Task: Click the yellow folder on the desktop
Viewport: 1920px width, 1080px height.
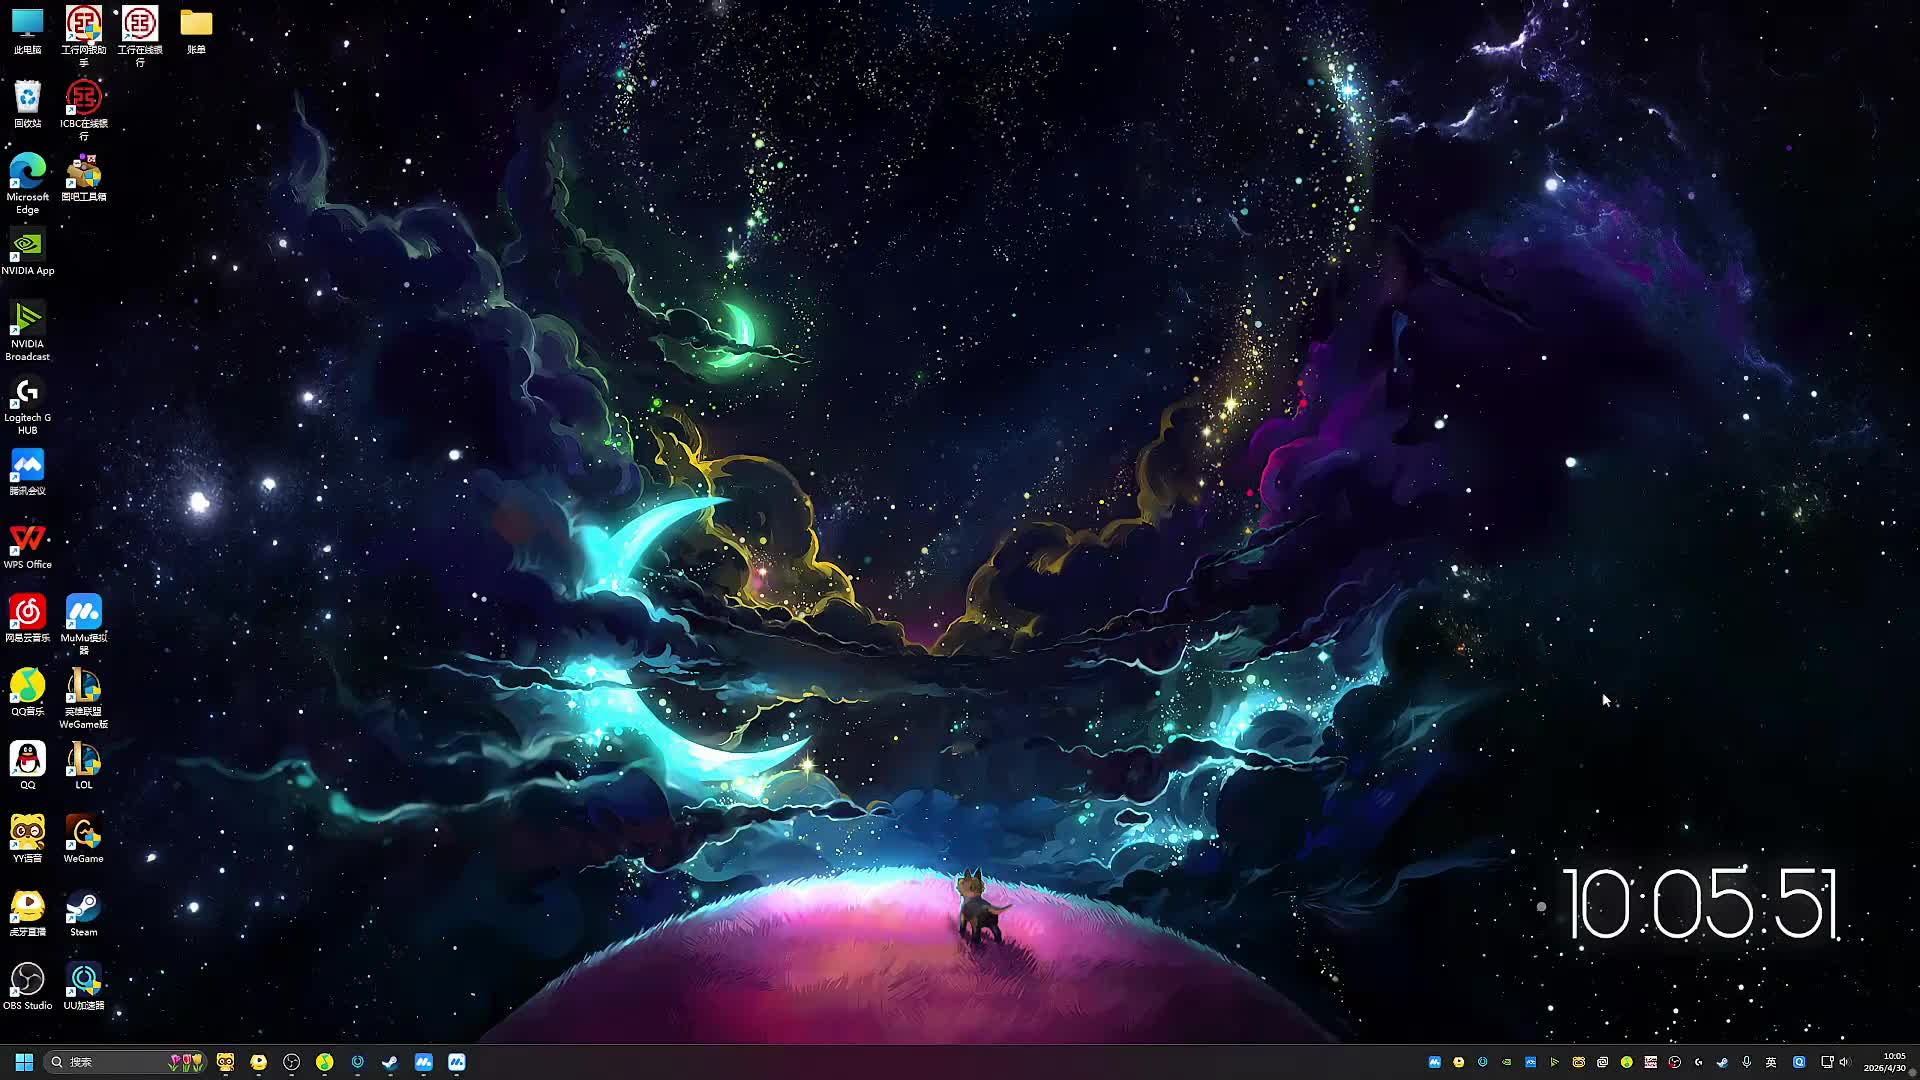Action: click(196, 24)
